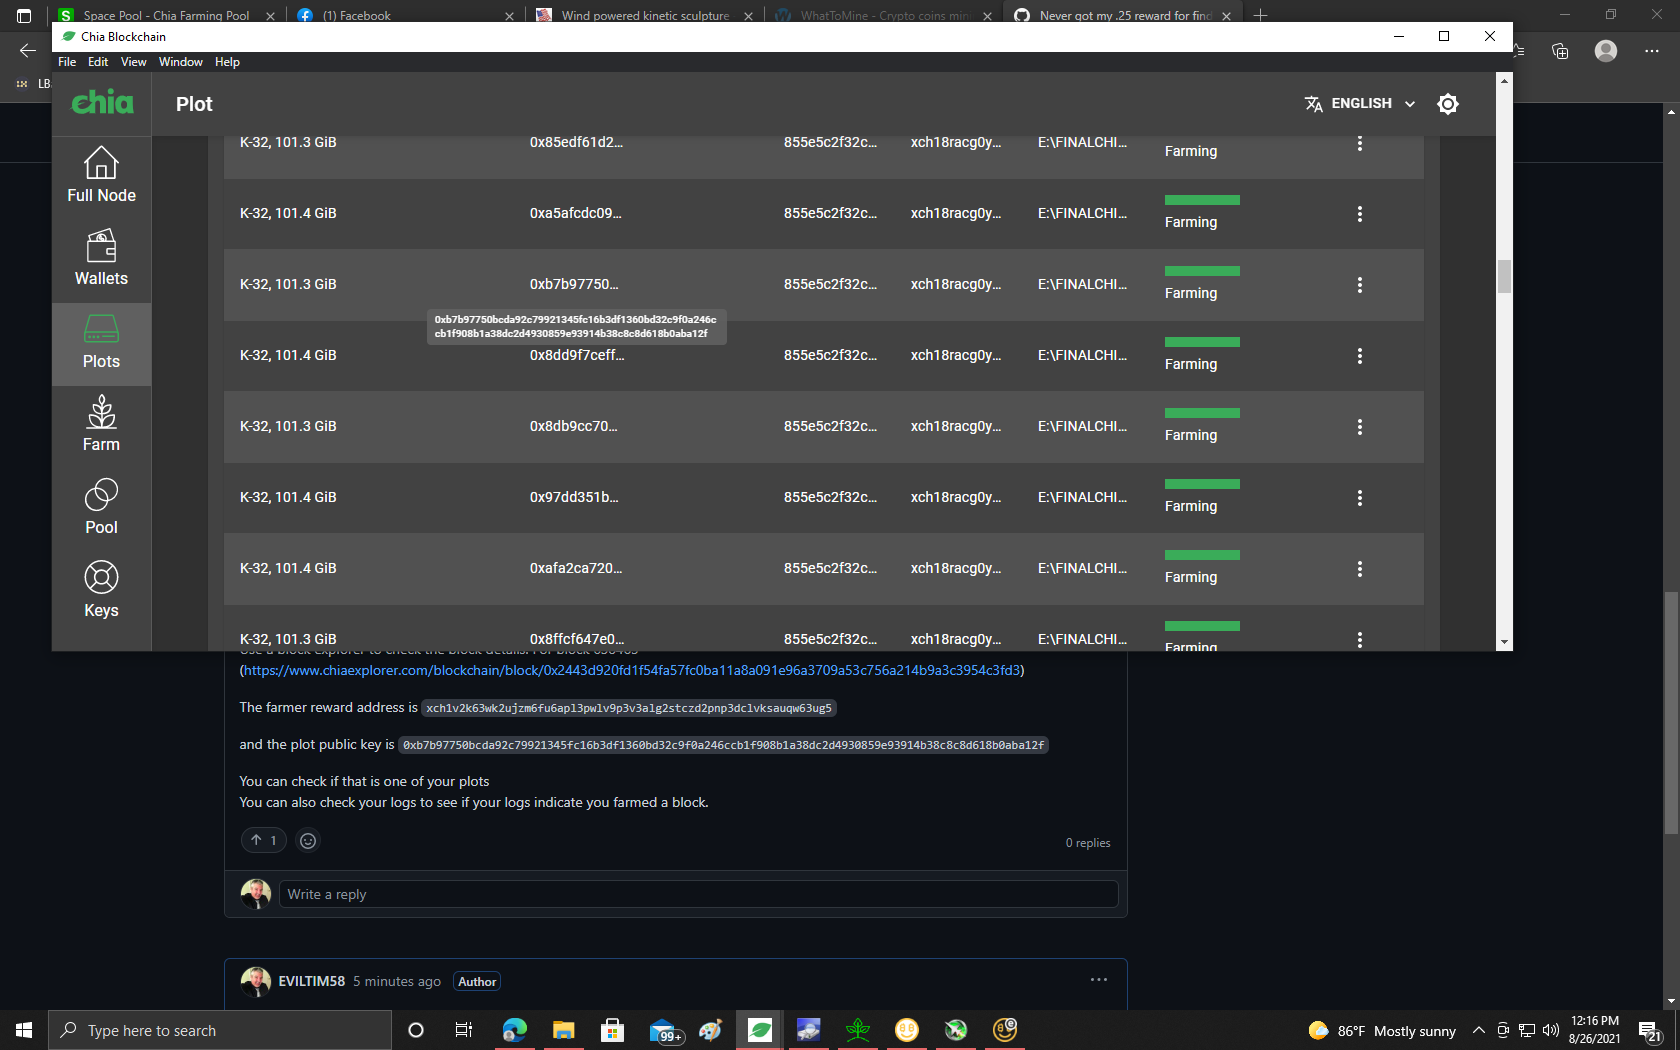Toggle dark/light theme sun icon

(x=1447, y=104)
